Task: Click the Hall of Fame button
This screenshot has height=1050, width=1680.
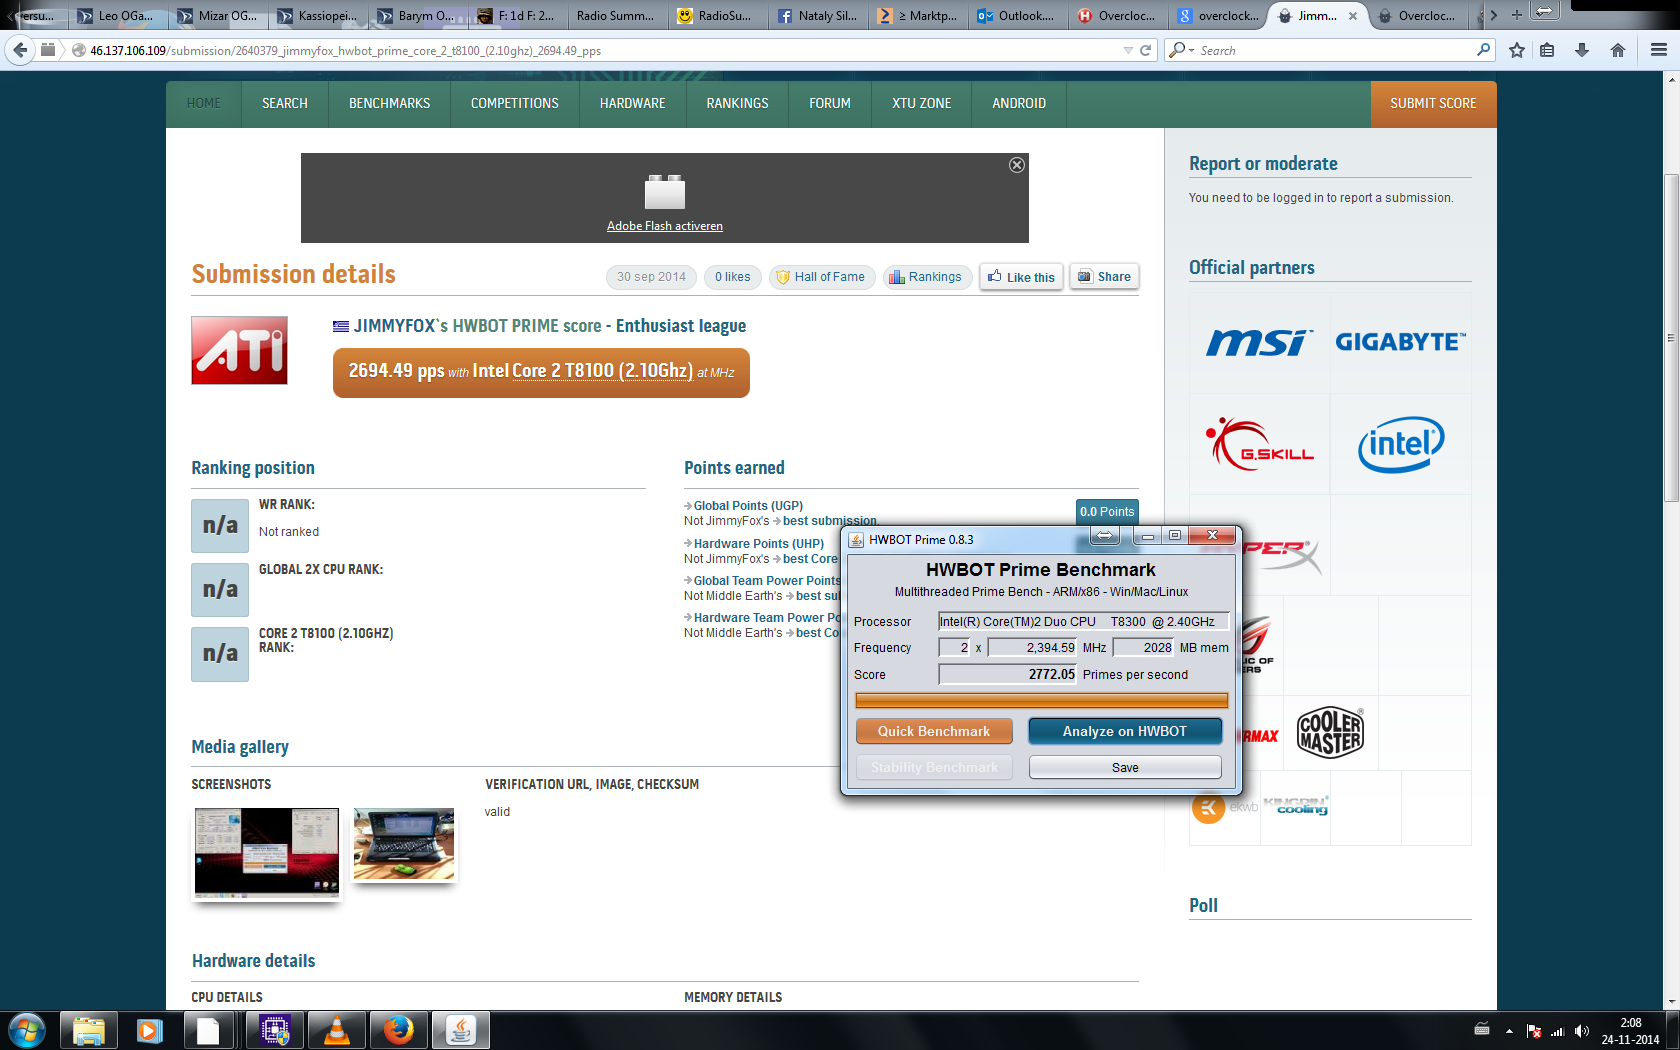Action: (x=820, y=277)
